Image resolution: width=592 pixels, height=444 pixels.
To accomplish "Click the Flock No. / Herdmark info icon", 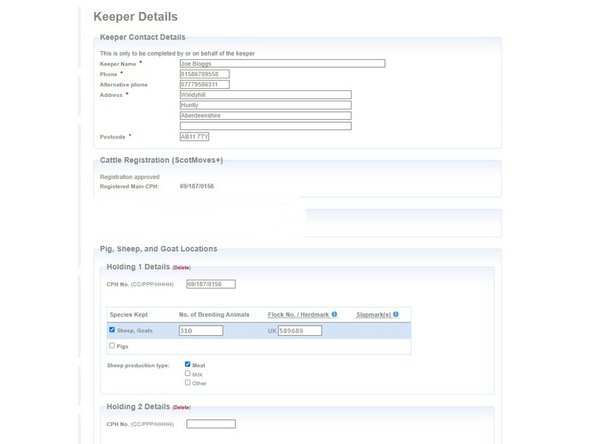I will pos(334,314).
